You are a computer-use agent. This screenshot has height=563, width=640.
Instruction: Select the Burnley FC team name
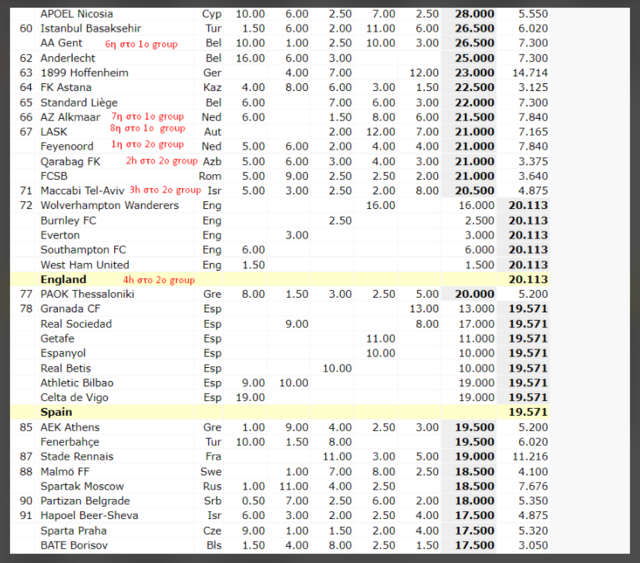click(x=68, y=221)
